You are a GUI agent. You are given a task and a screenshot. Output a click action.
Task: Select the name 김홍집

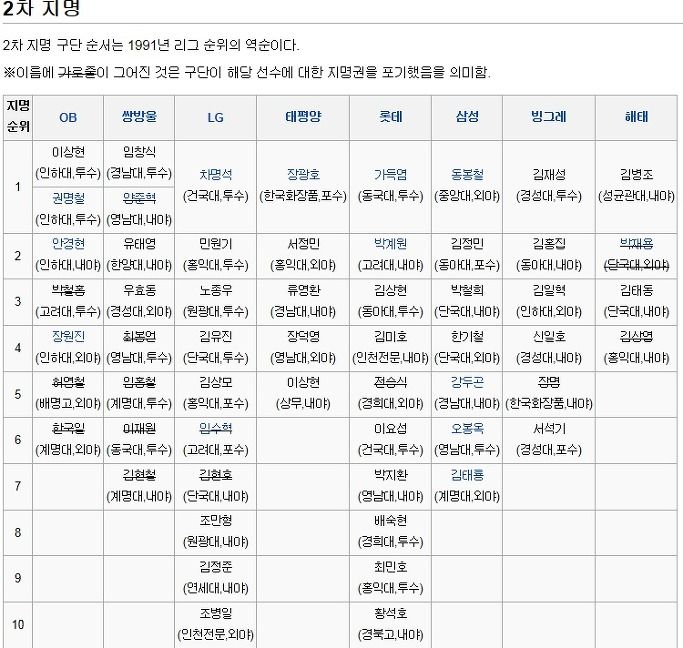[x=549, y=244]
